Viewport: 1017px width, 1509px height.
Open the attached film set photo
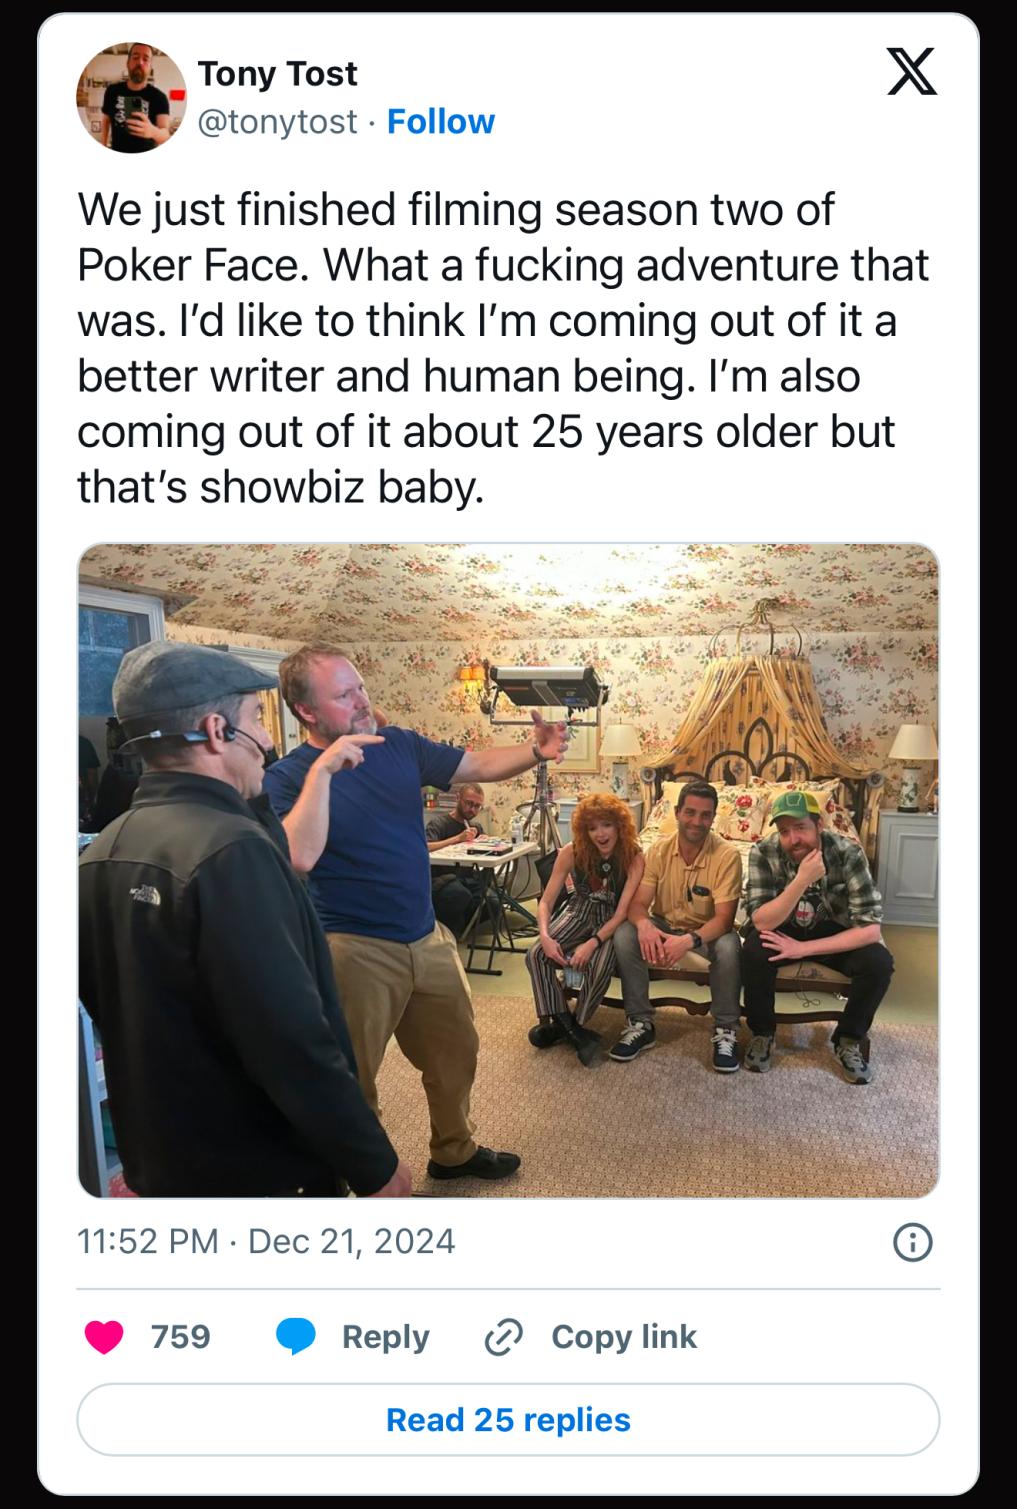point(508,870)
